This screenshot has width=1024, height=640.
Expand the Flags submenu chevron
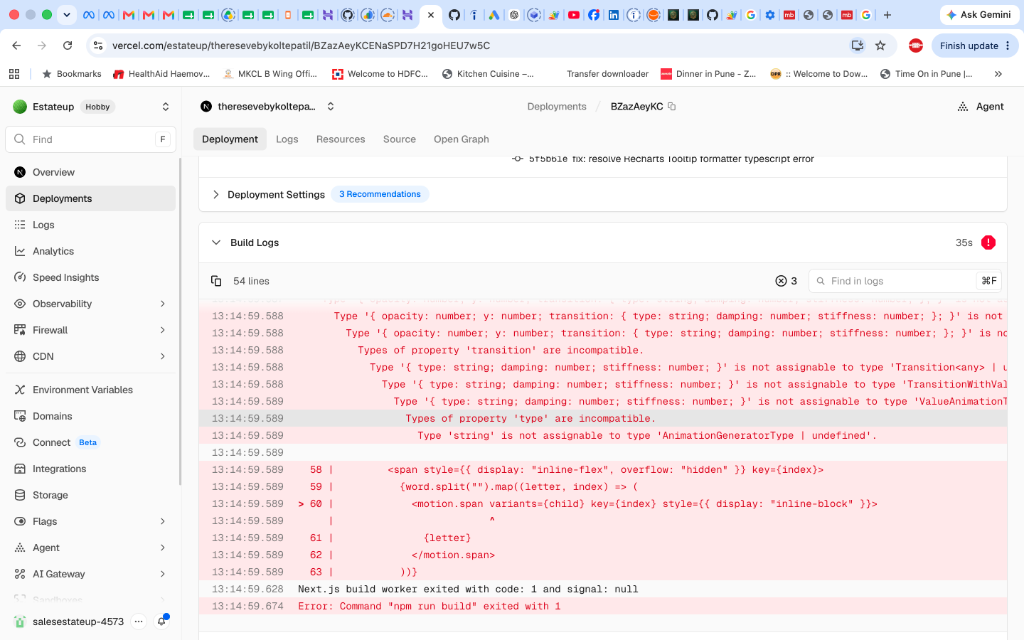point(163,521)
